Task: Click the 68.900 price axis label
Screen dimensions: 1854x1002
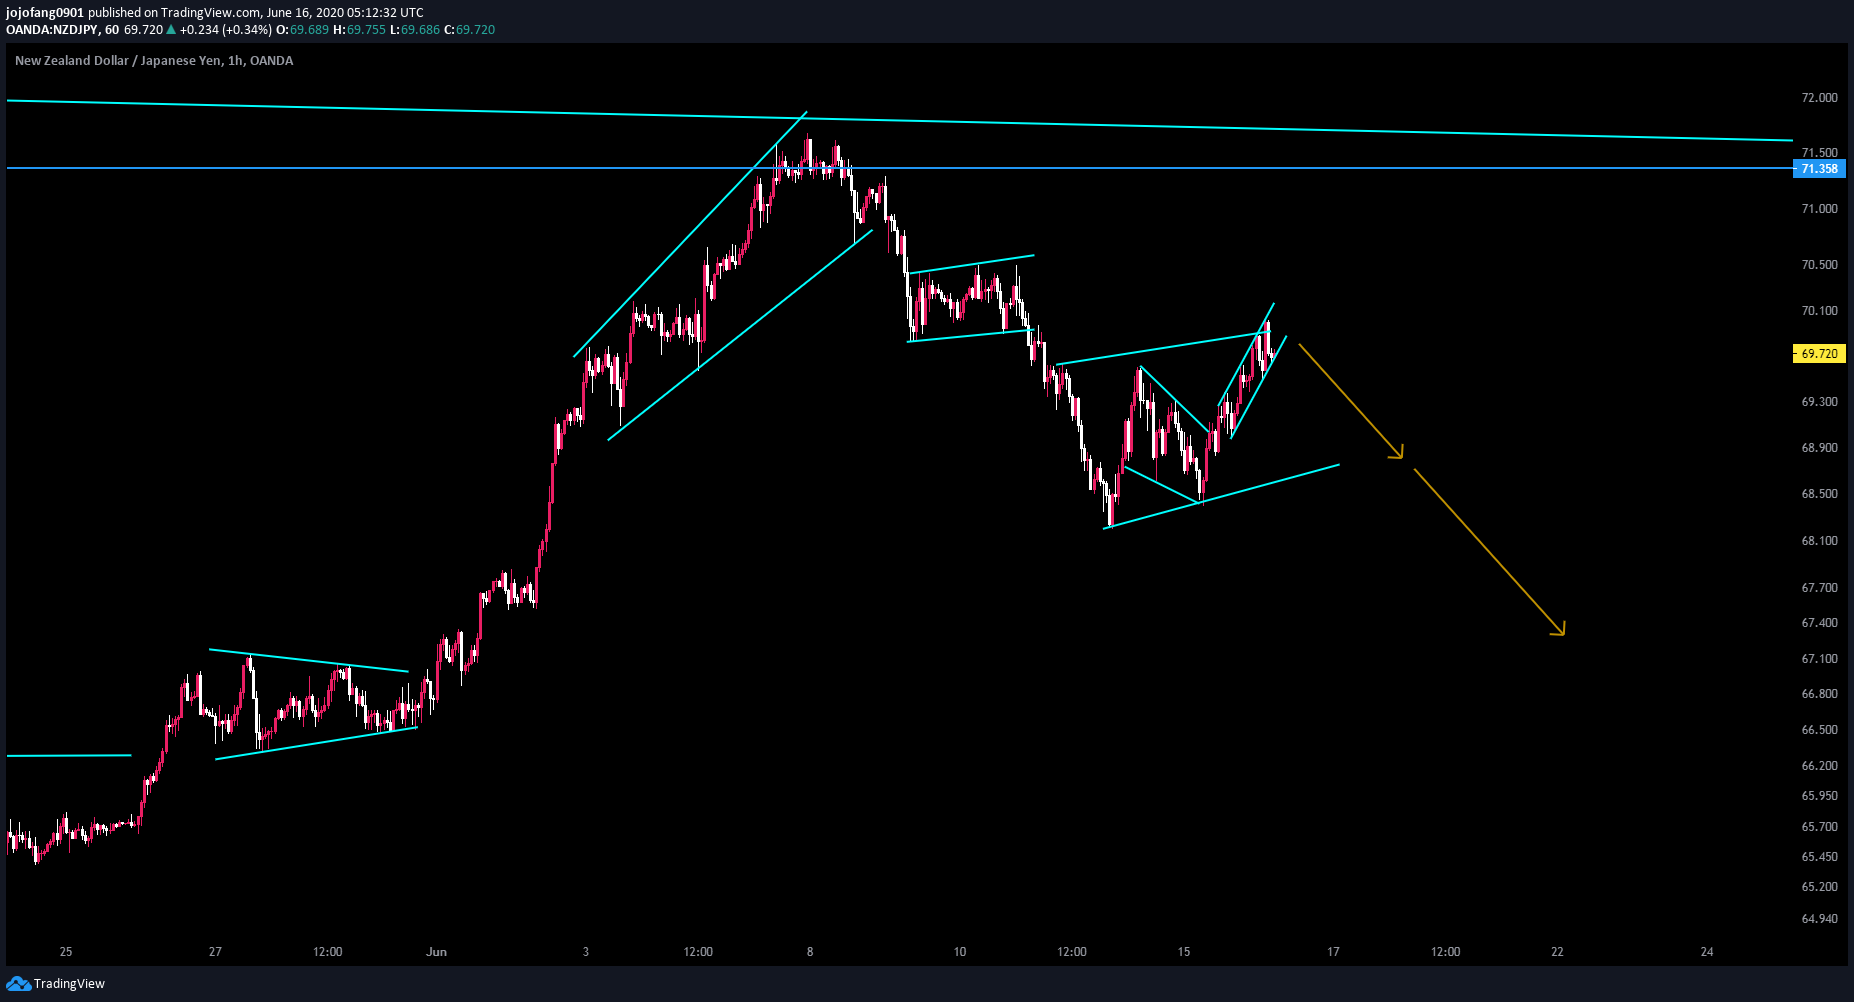Action: [x=1819, y=448]
